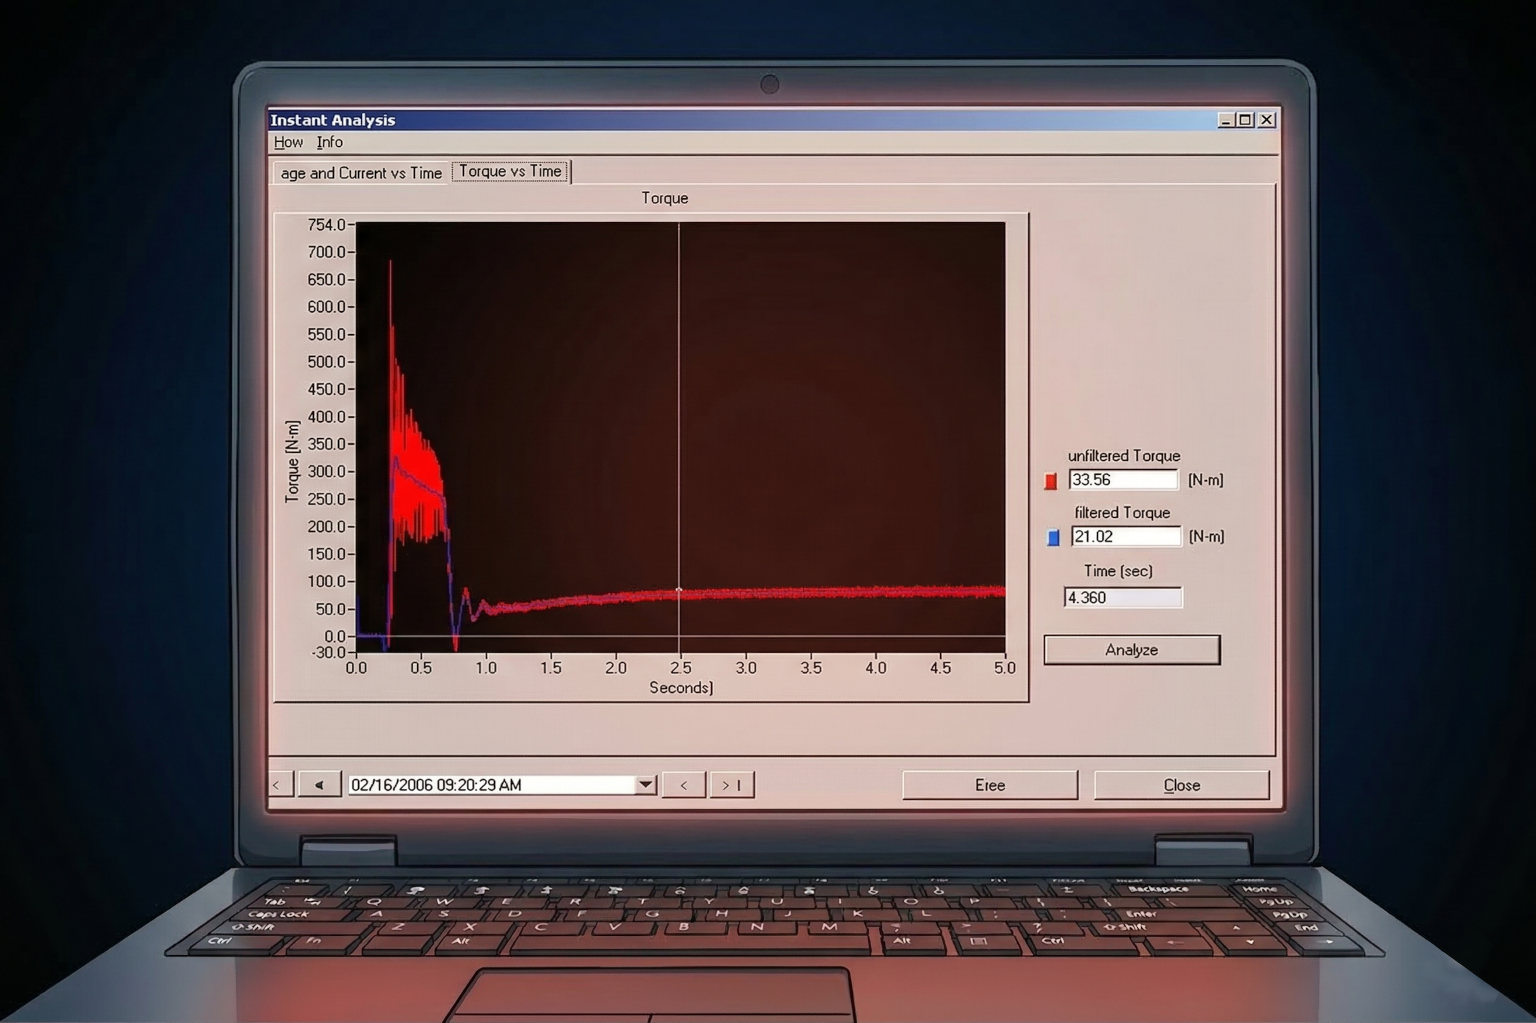The image size is (1536, 1023).
Task: Click the thin left chevron after date box
Action: 684,785
